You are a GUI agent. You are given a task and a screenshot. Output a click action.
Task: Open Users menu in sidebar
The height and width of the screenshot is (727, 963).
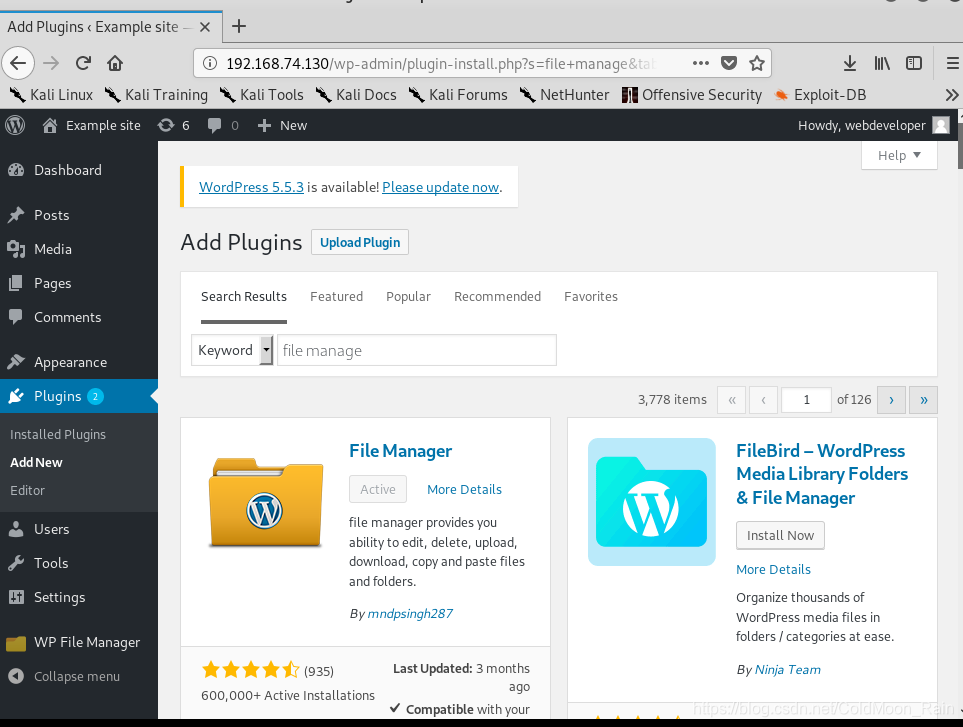coord(79,529)
